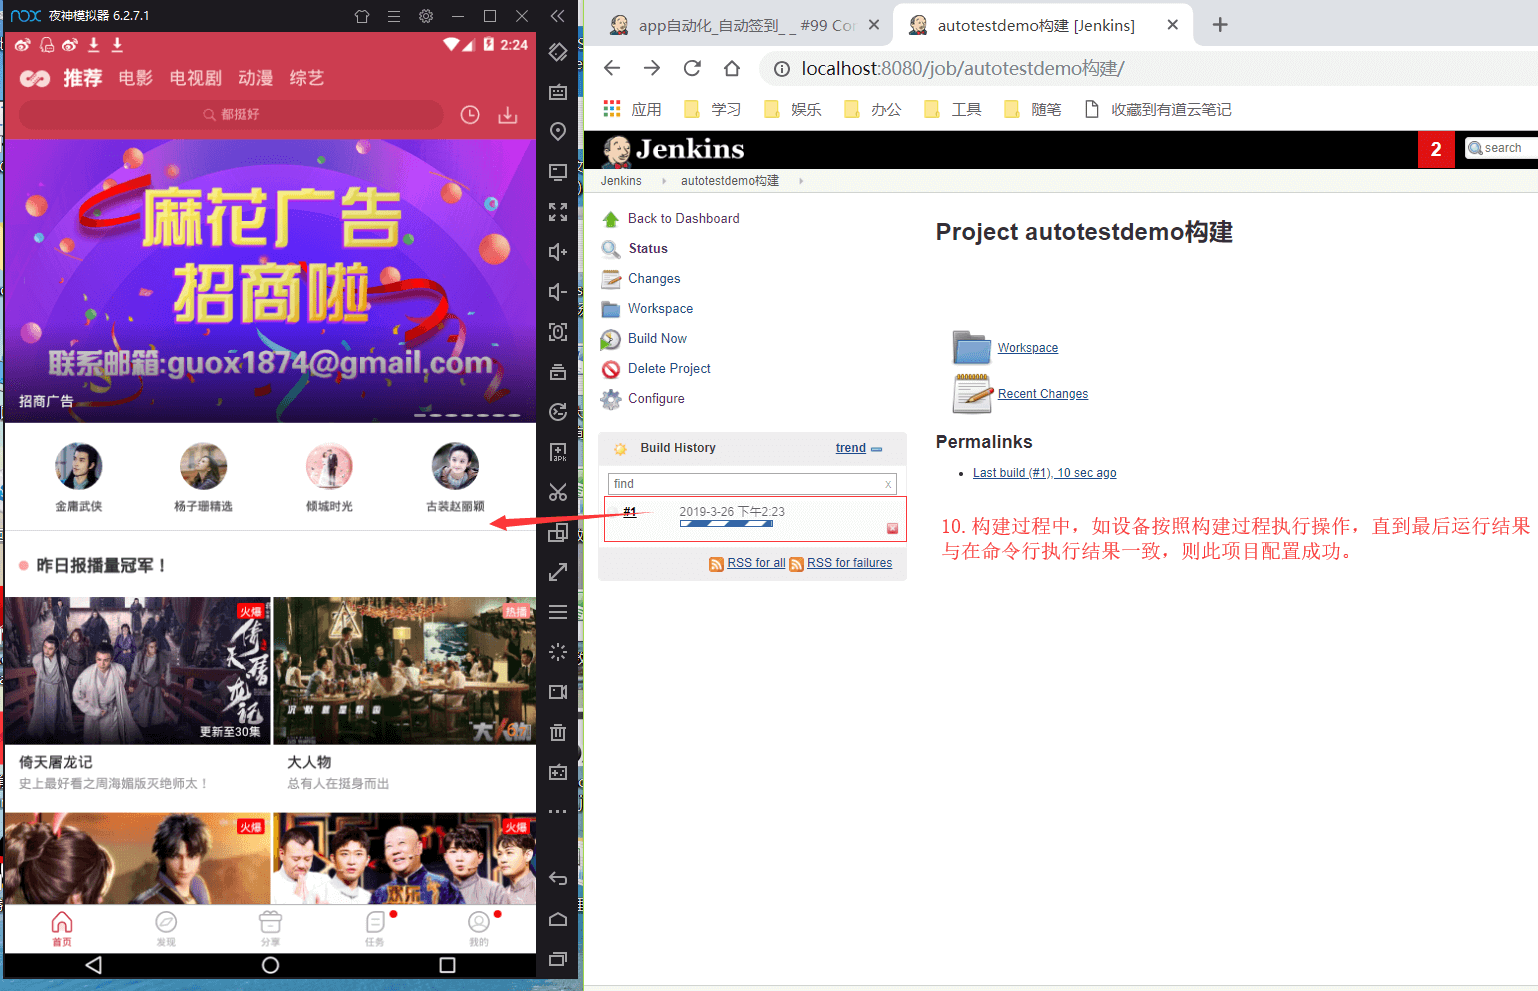The height and width of the screenshot is (991, 1538).
Task: Open the 工具 bookmarks folder
Action: [x=953, y=109]
